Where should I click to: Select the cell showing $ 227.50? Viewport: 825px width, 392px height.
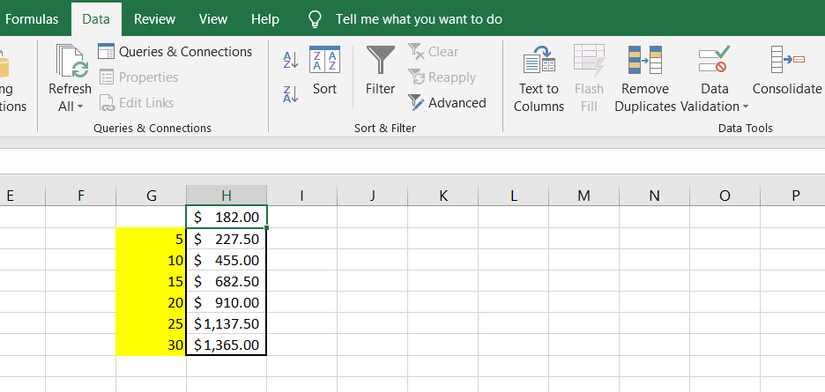pyautogui.click(x=226, y=239)
